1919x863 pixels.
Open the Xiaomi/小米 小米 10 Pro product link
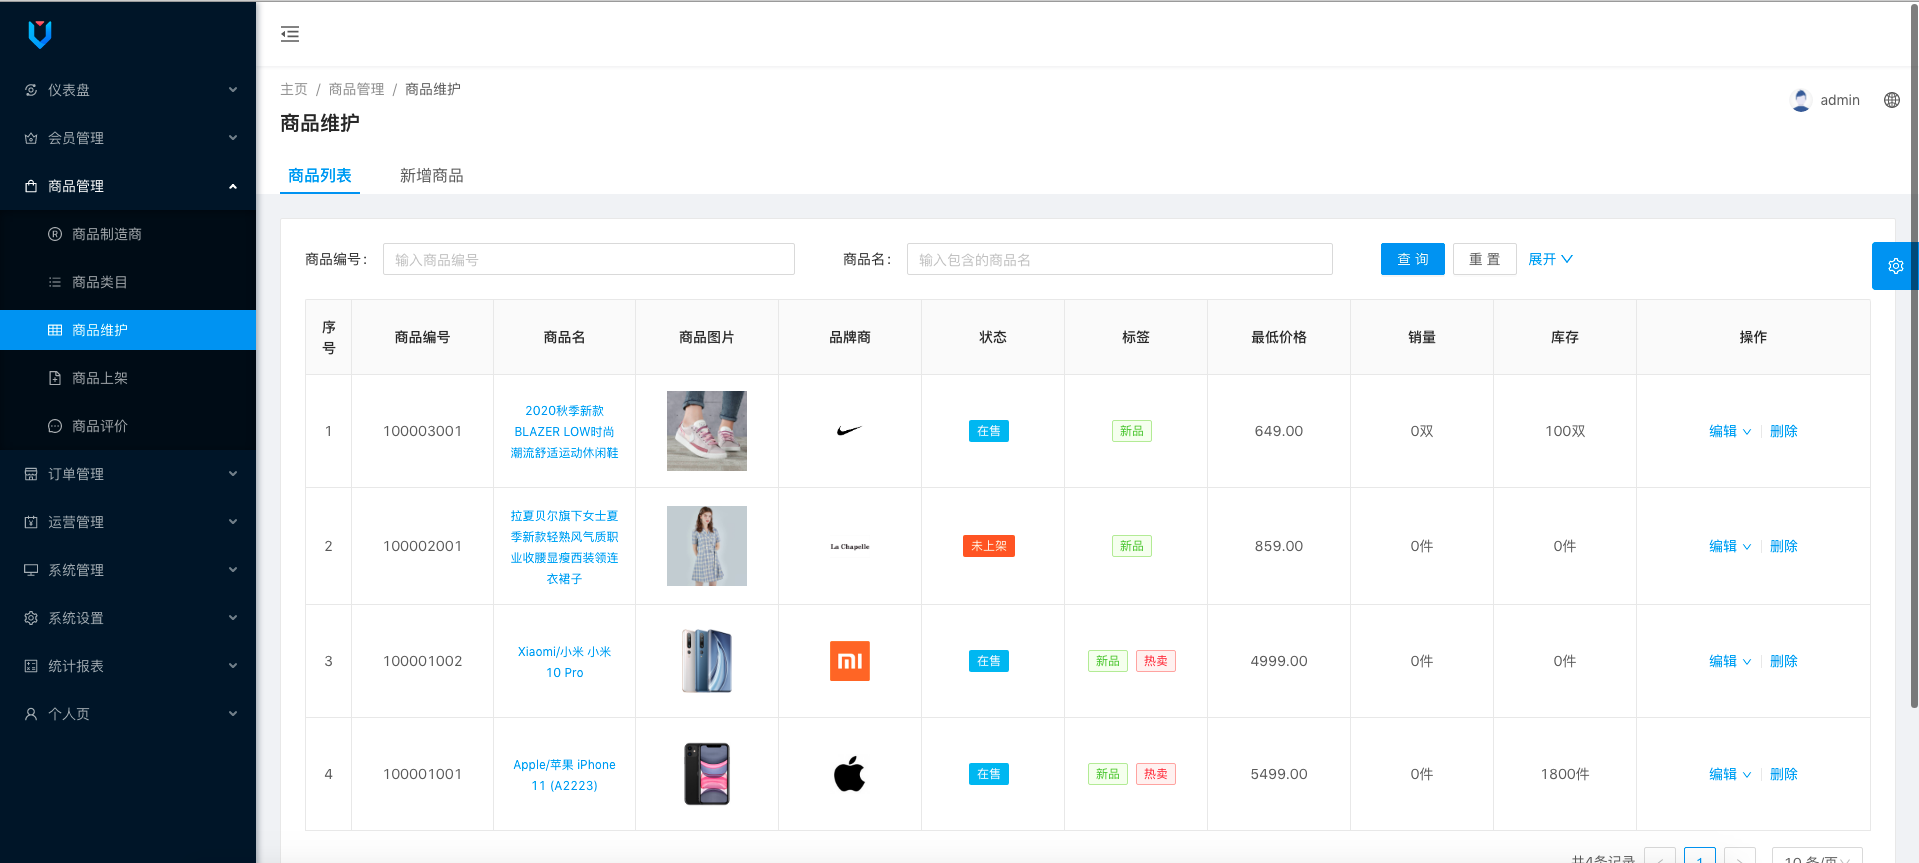pyautogui.click(x=565, y=662)
